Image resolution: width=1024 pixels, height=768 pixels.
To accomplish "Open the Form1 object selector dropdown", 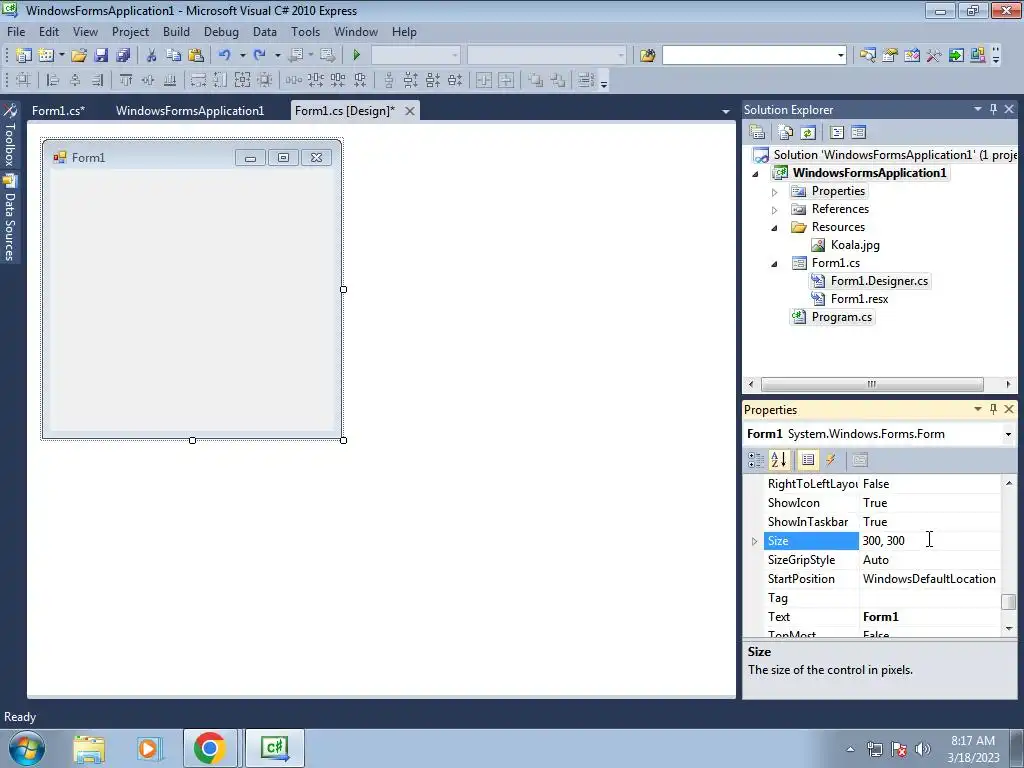I will pos(1008,434).
